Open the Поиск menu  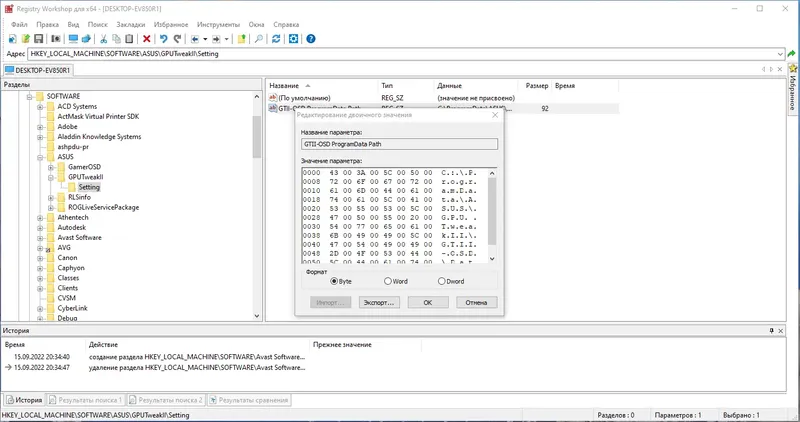pyautogui.click(x=97, y=24)
